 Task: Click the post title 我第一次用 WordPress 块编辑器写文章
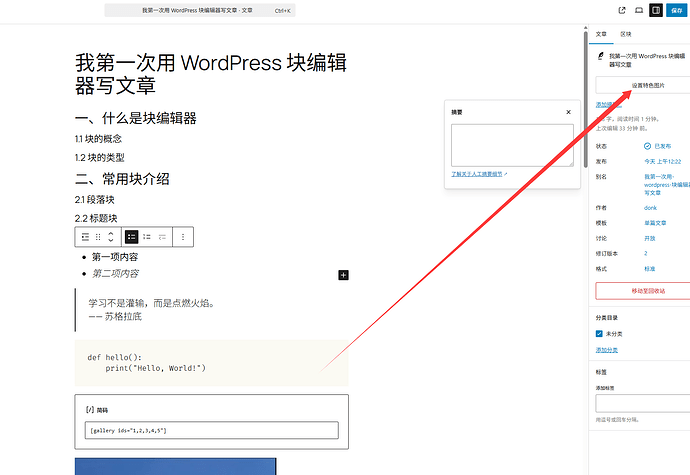[x=211, y=74]
